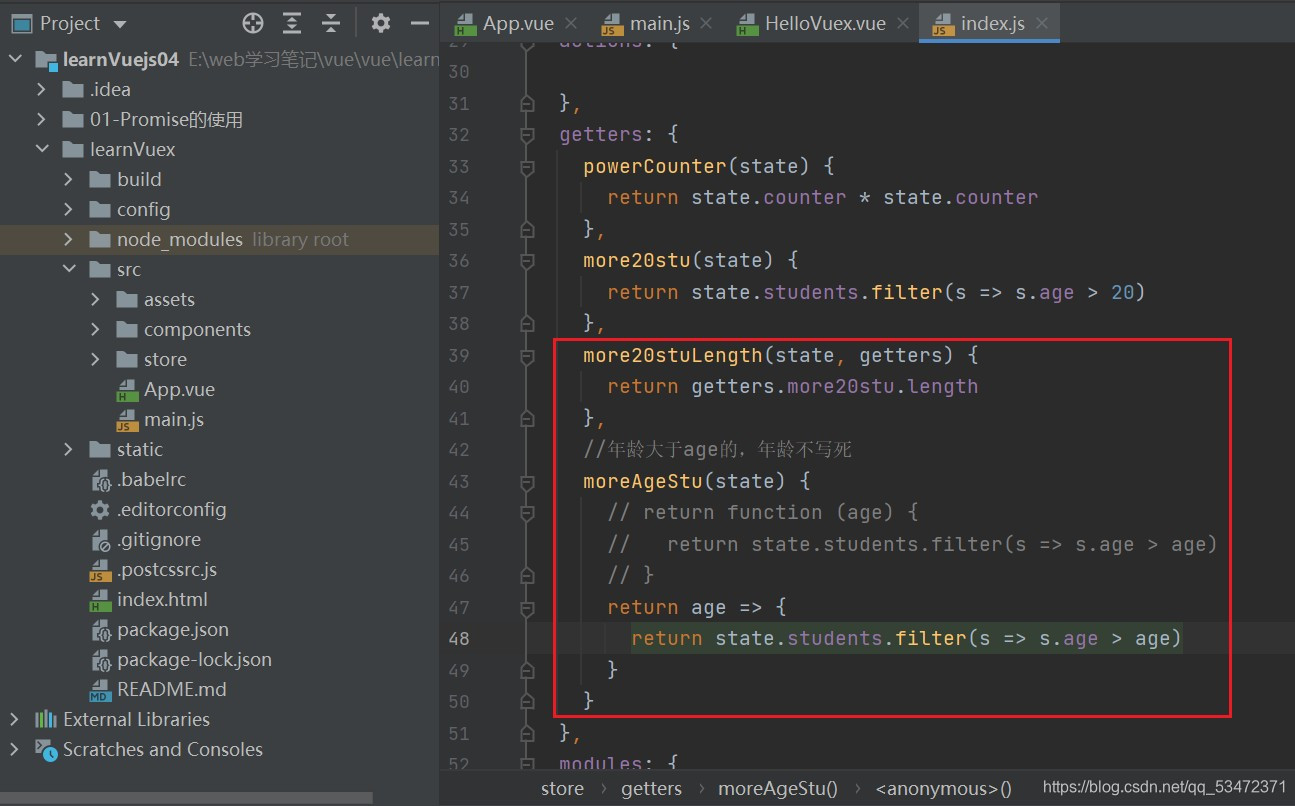Click the Select Opened File locate icon
Image resolution: width=1295 pixels, height=806 pixels.
click(x=254, y=23)
